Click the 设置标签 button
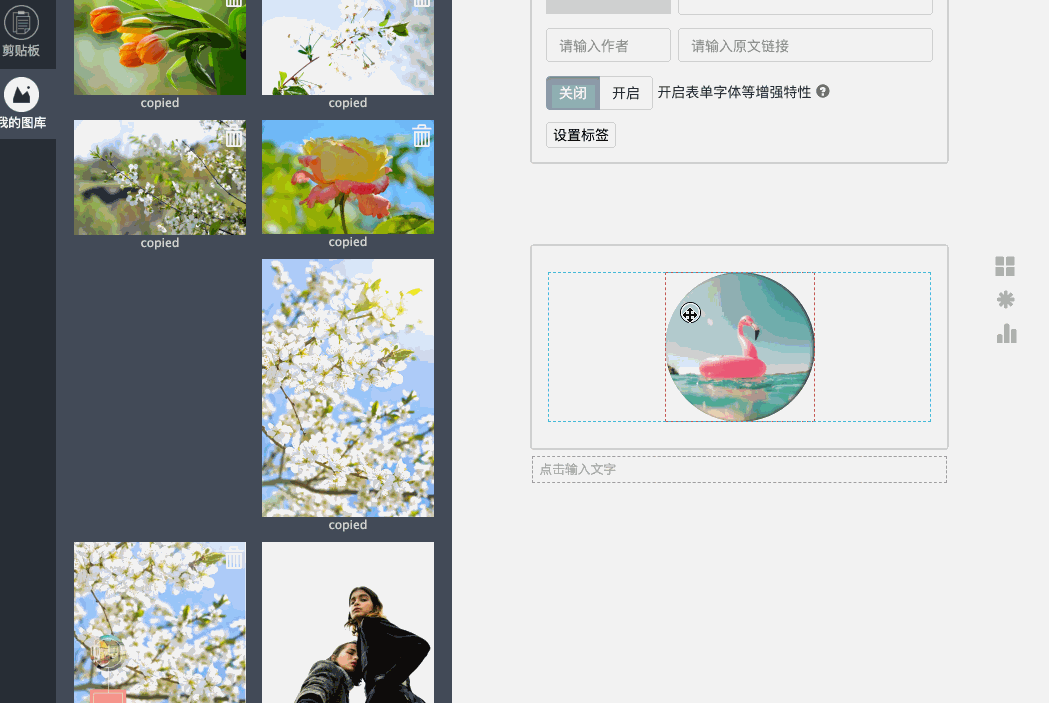1049x703 pixels. tap(581, 135)
